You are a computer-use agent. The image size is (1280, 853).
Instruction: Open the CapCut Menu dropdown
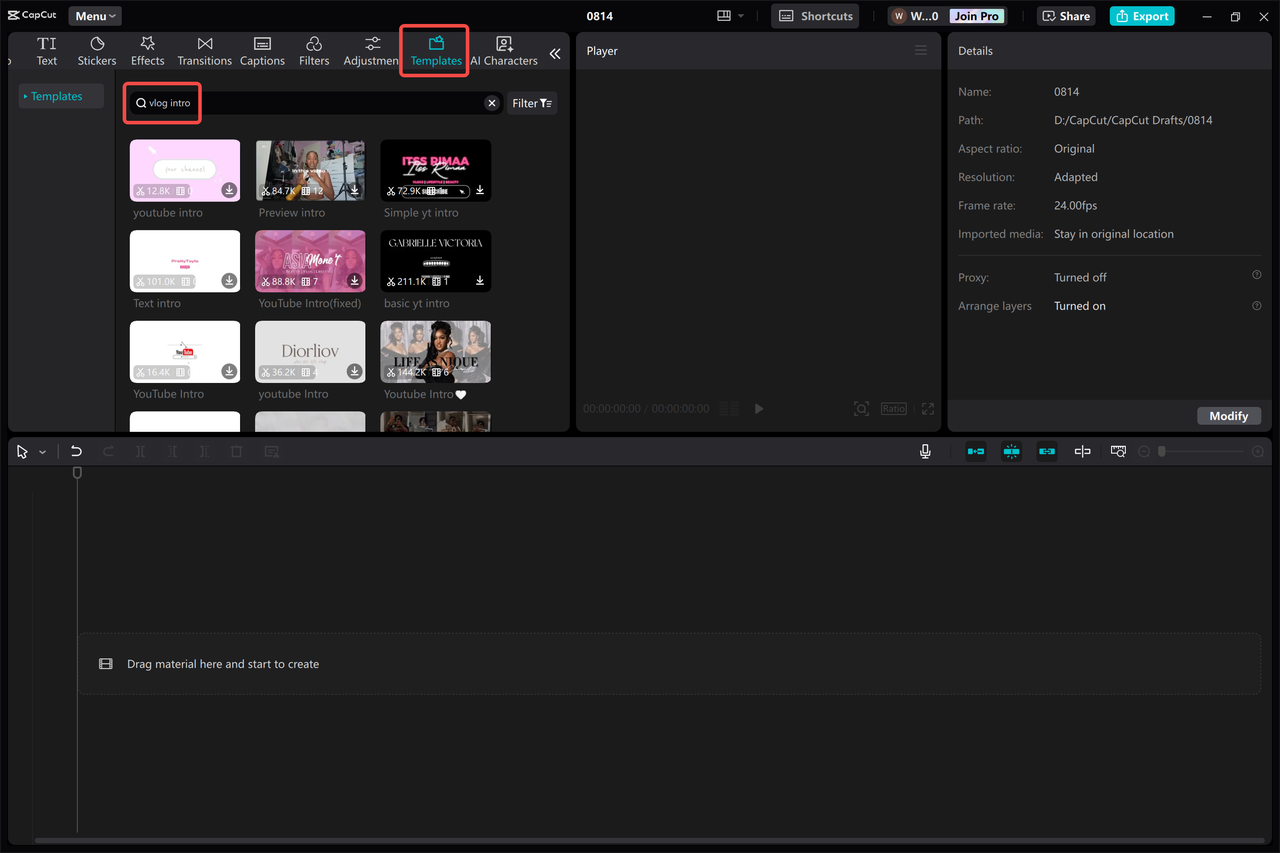click(95, 16)
